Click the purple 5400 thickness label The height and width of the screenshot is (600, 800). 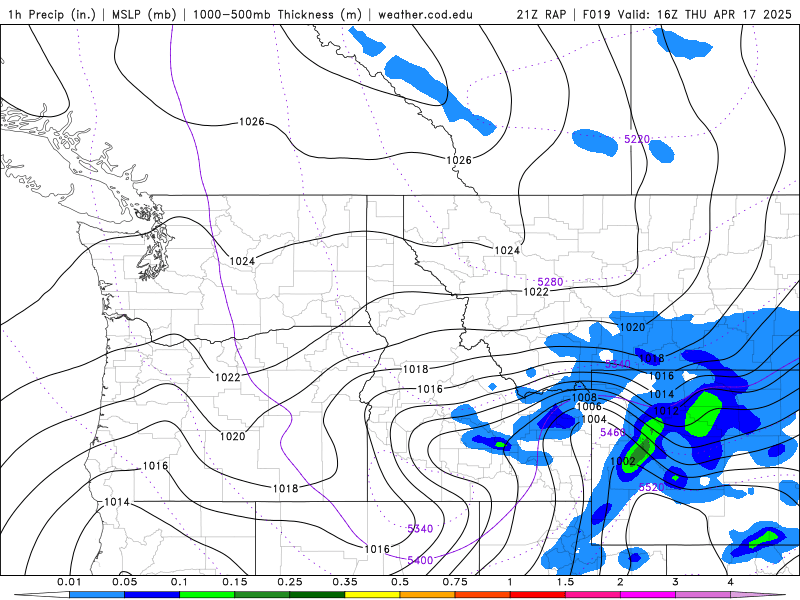[420, 560]
